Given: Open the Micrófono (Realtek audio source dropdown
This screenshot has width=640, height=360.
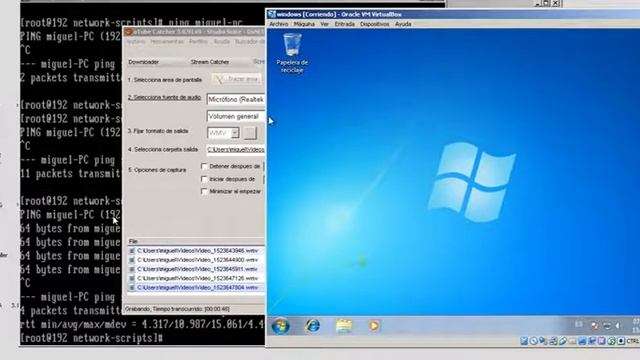Looking at the screenshot, I should pyautogui.click(x=236, y=99).
